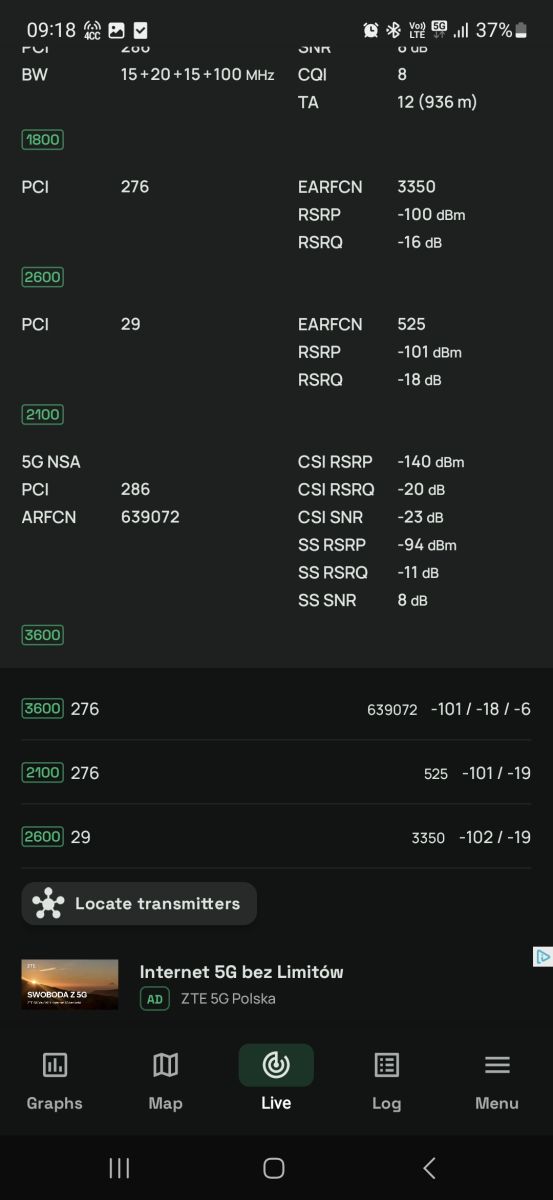Tap the green 1800 band badge
The image size is (553, 1200).
(x=42, y=140)
